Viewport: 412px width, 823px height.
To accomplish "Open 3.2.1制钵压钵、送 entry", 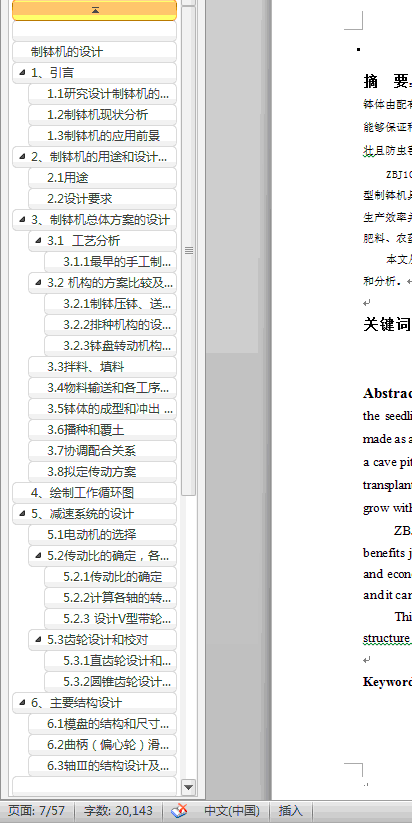I will coord(110,303).
